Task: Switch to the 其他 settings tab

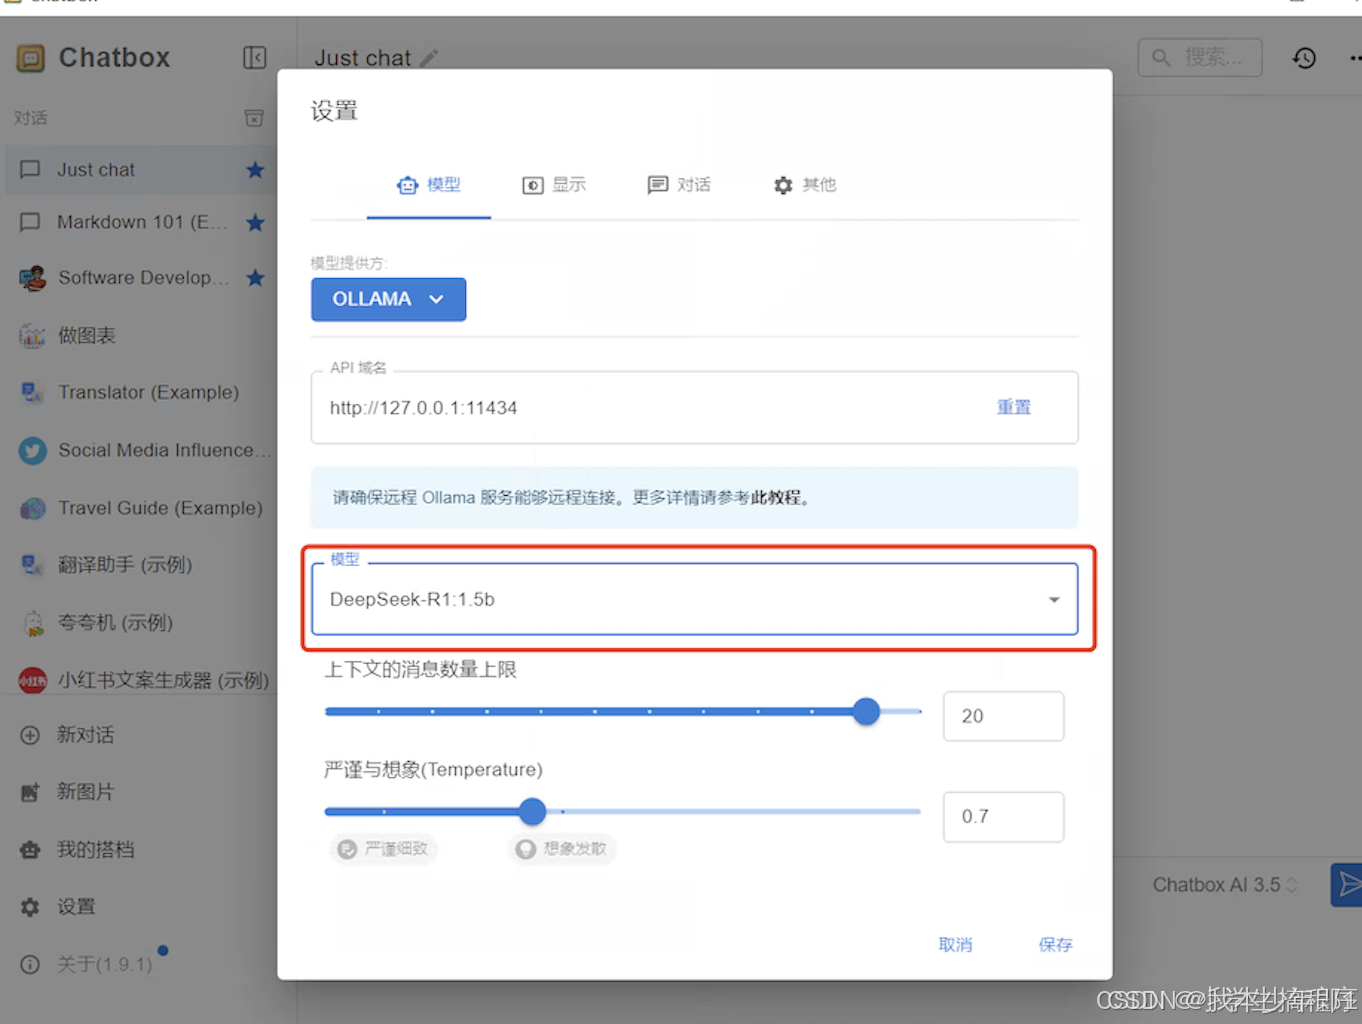Action: coord(805,185)
